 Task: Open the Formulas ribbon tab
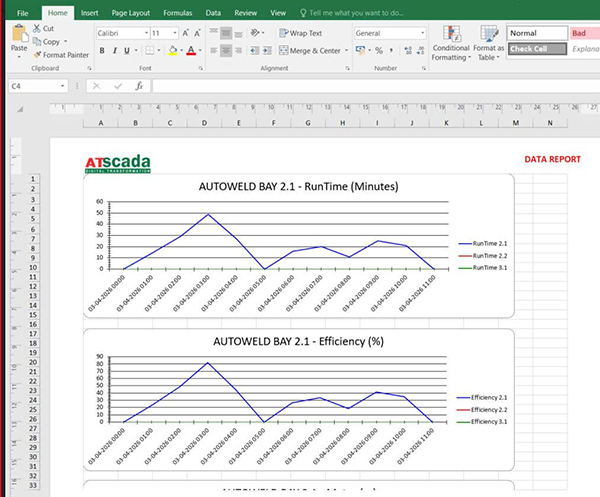[176, 13]
